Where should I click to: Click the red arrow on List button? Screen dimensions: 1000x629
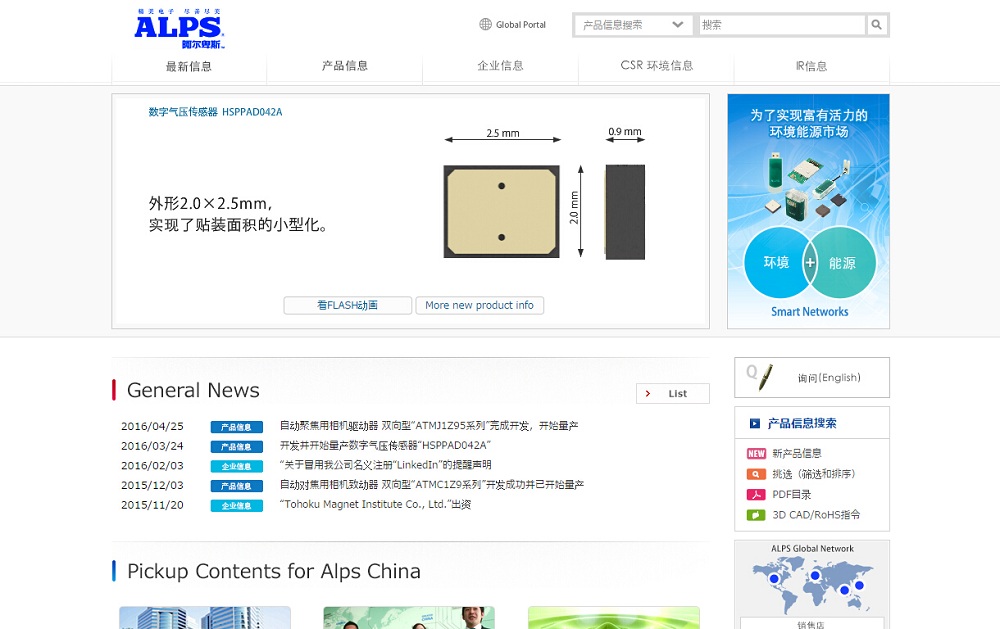pos(648,394)
